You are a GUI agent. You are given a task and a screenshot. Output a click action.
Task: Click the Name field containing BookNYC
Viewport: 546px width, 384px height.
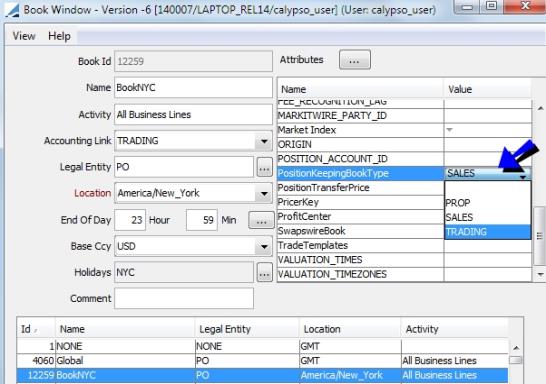193,87
